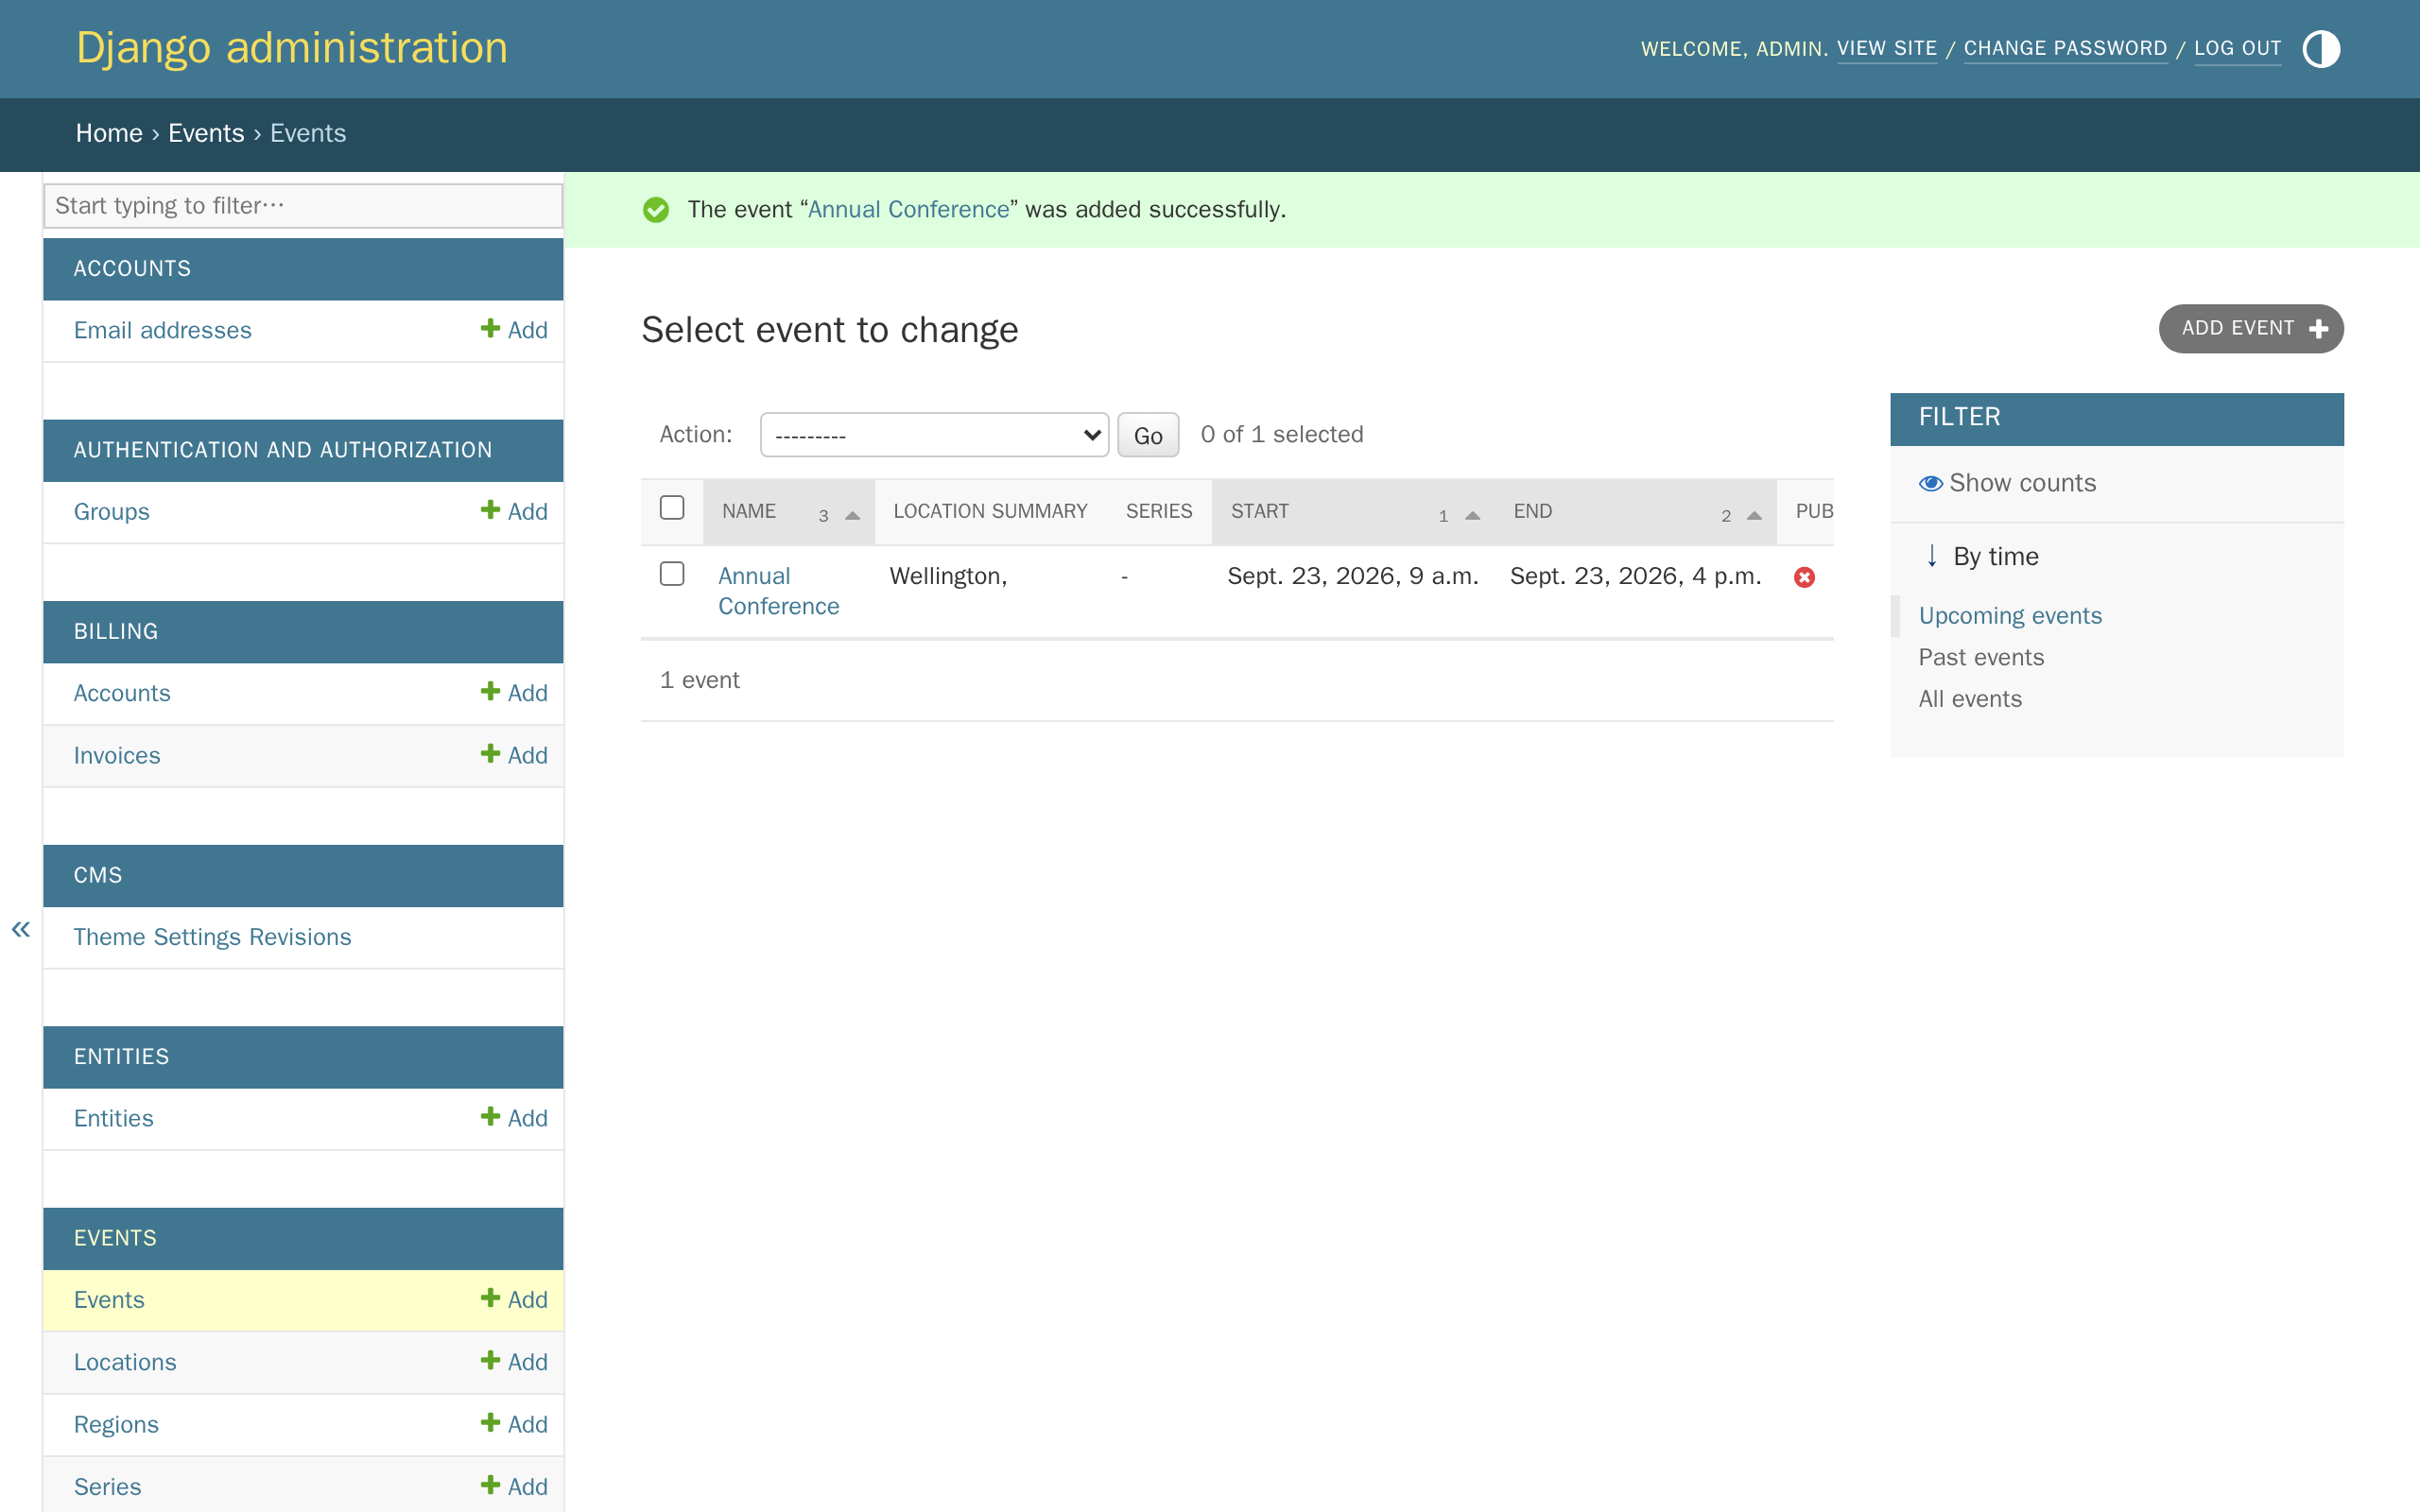Click the Add Event button

pyautogui.click(x=2251, y=329)
